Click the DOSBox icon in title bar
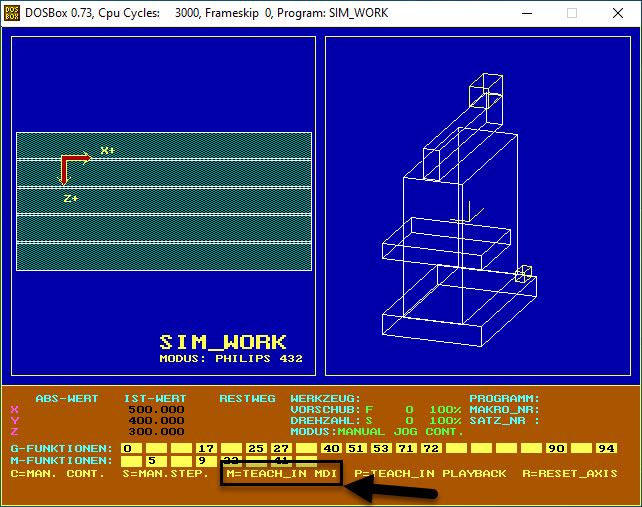Screen dimensions: 642x507 point(12,13)
